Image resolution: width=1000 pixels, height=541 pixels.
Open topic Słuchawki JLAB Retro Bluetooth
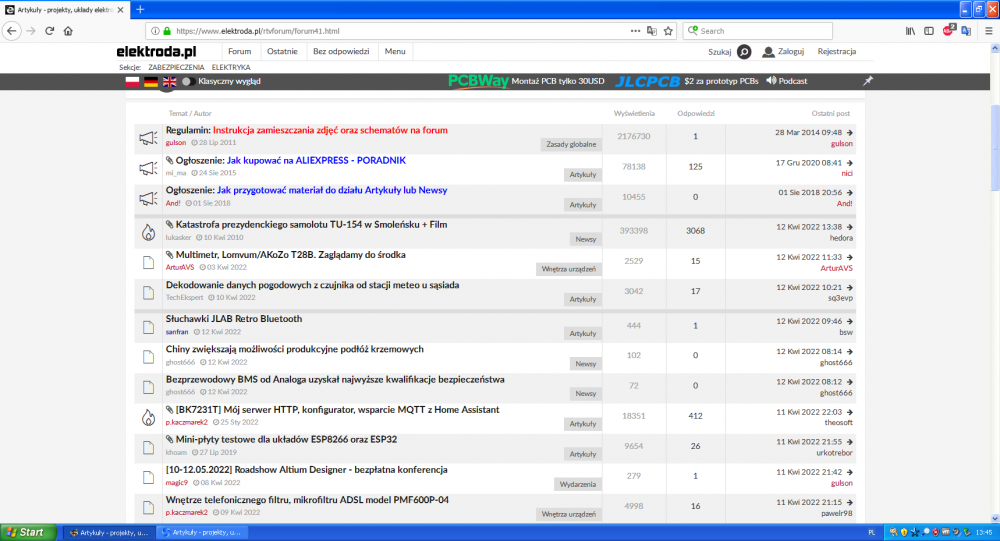[233, 319]
